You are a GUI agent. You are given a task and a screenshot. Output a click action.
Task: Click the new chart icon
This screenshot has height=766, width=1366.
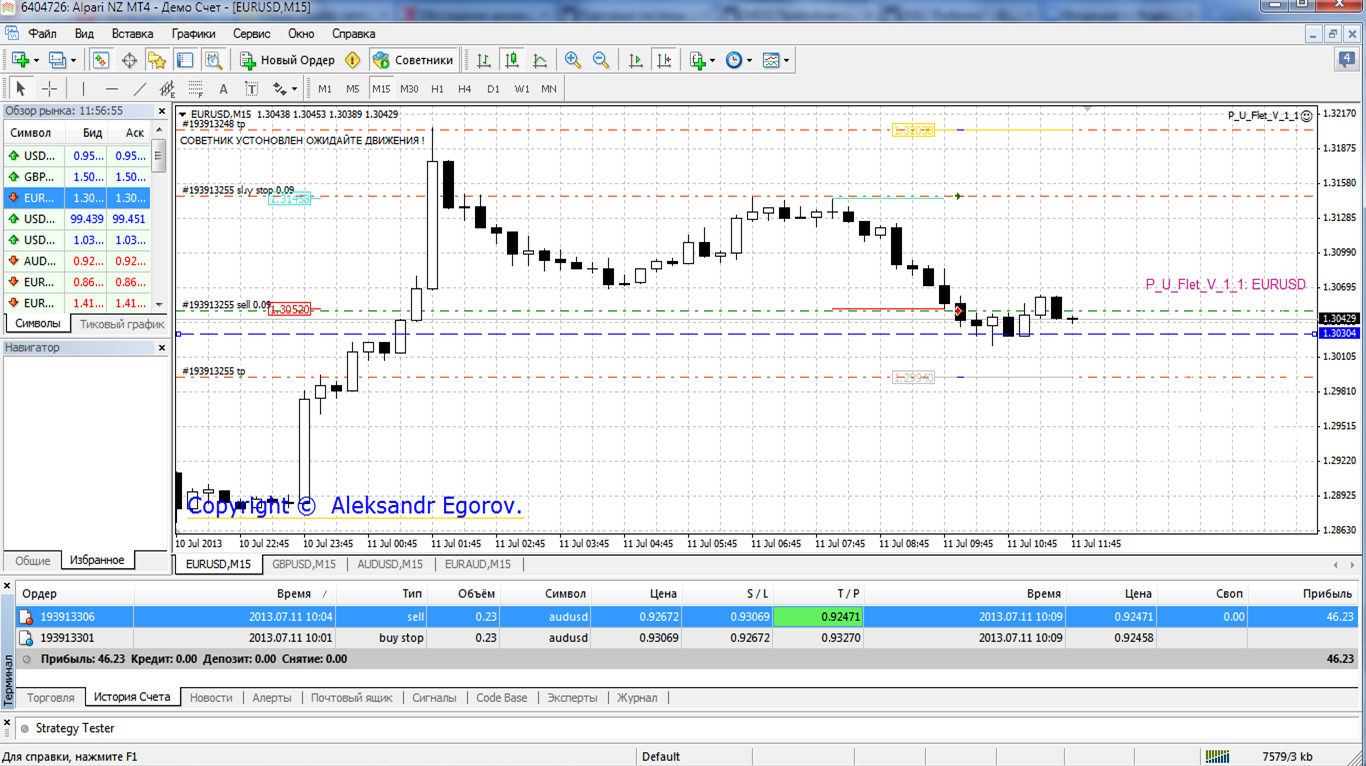19,60
